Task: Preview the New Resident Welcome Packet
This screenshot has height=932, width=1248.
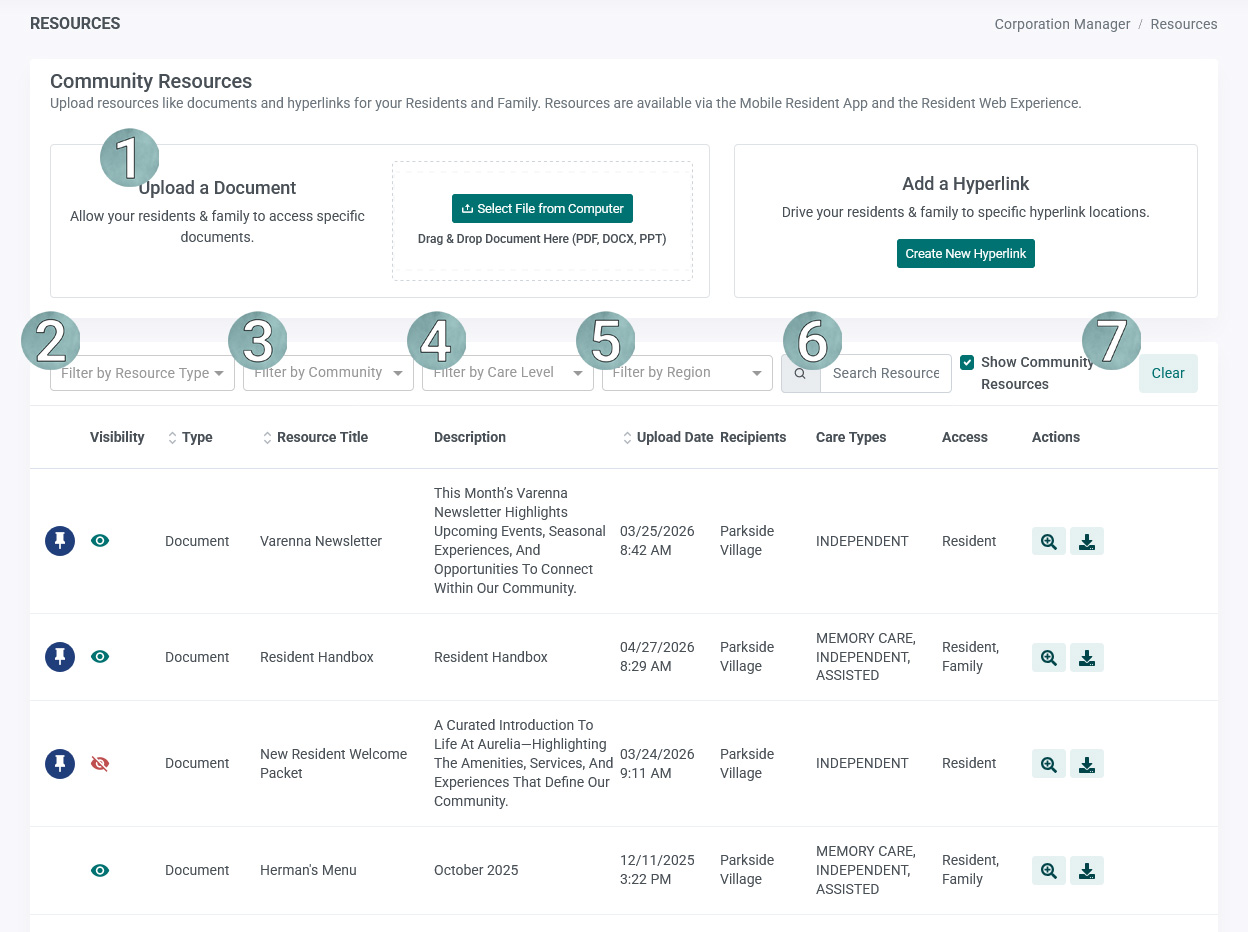Action: (1048, 763)
